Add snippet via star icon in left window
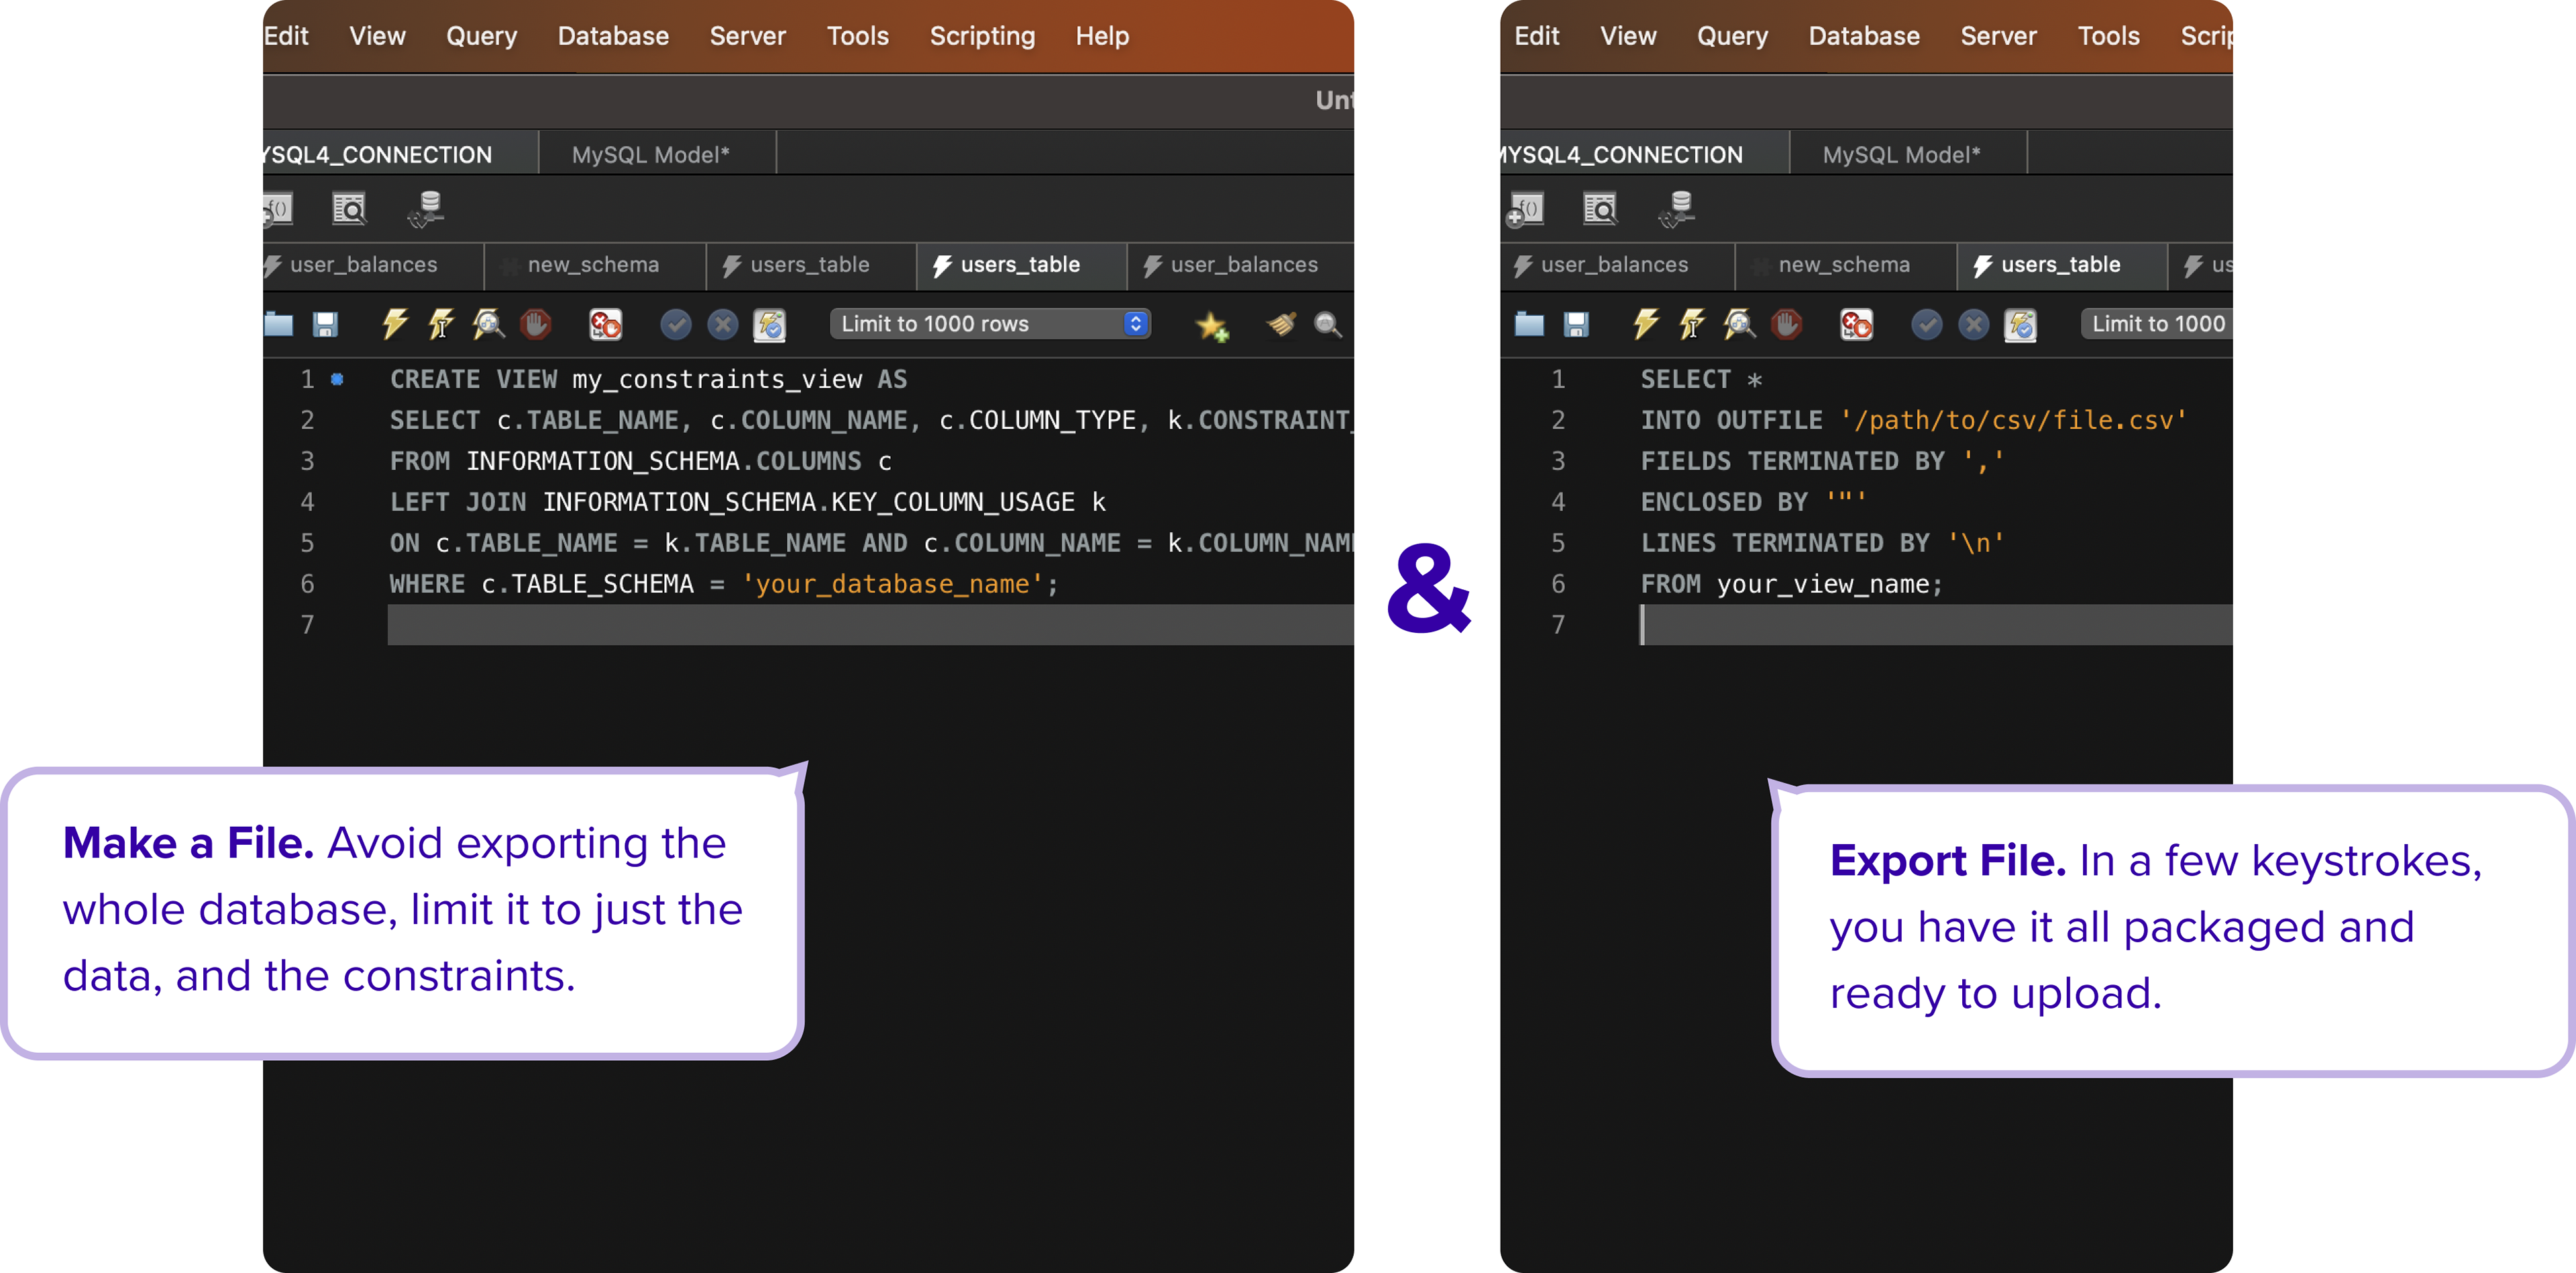2576x1273 pixels. click(1212, 326)
